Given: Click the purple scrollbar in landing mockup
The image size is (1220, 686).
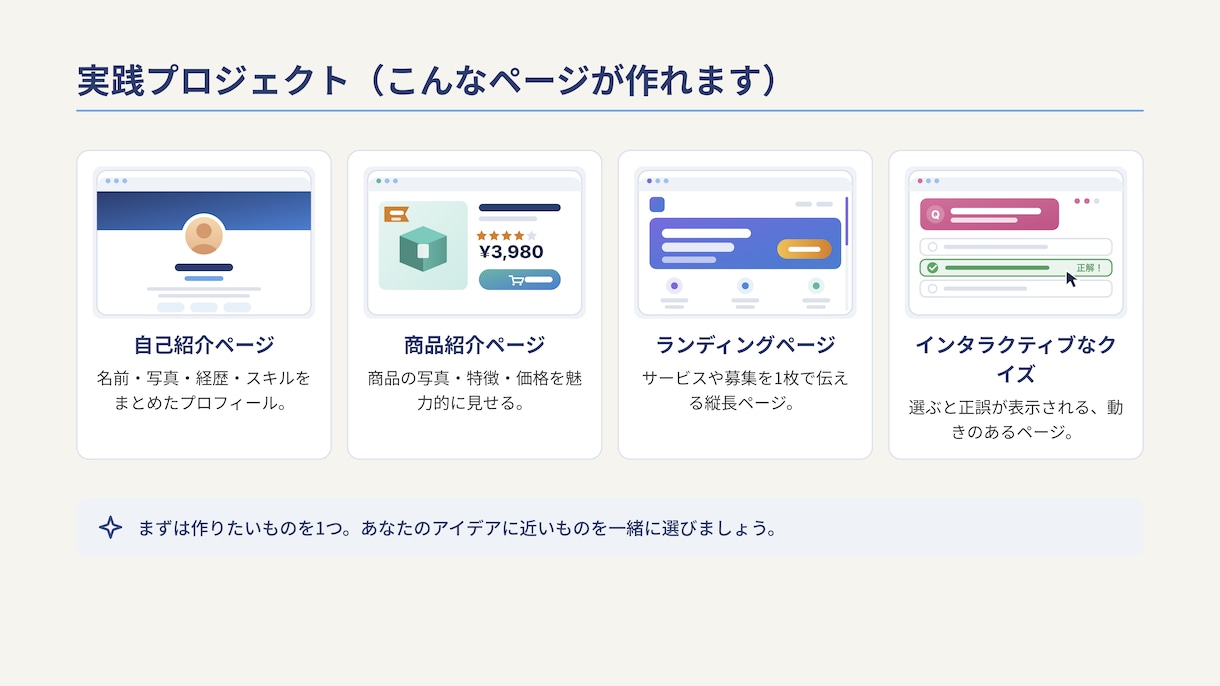Looking at the screenshot, I should [847, 221].
